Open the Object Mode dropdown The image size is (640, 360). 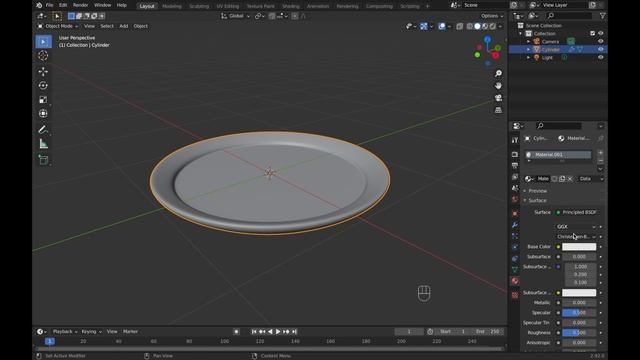58,26
